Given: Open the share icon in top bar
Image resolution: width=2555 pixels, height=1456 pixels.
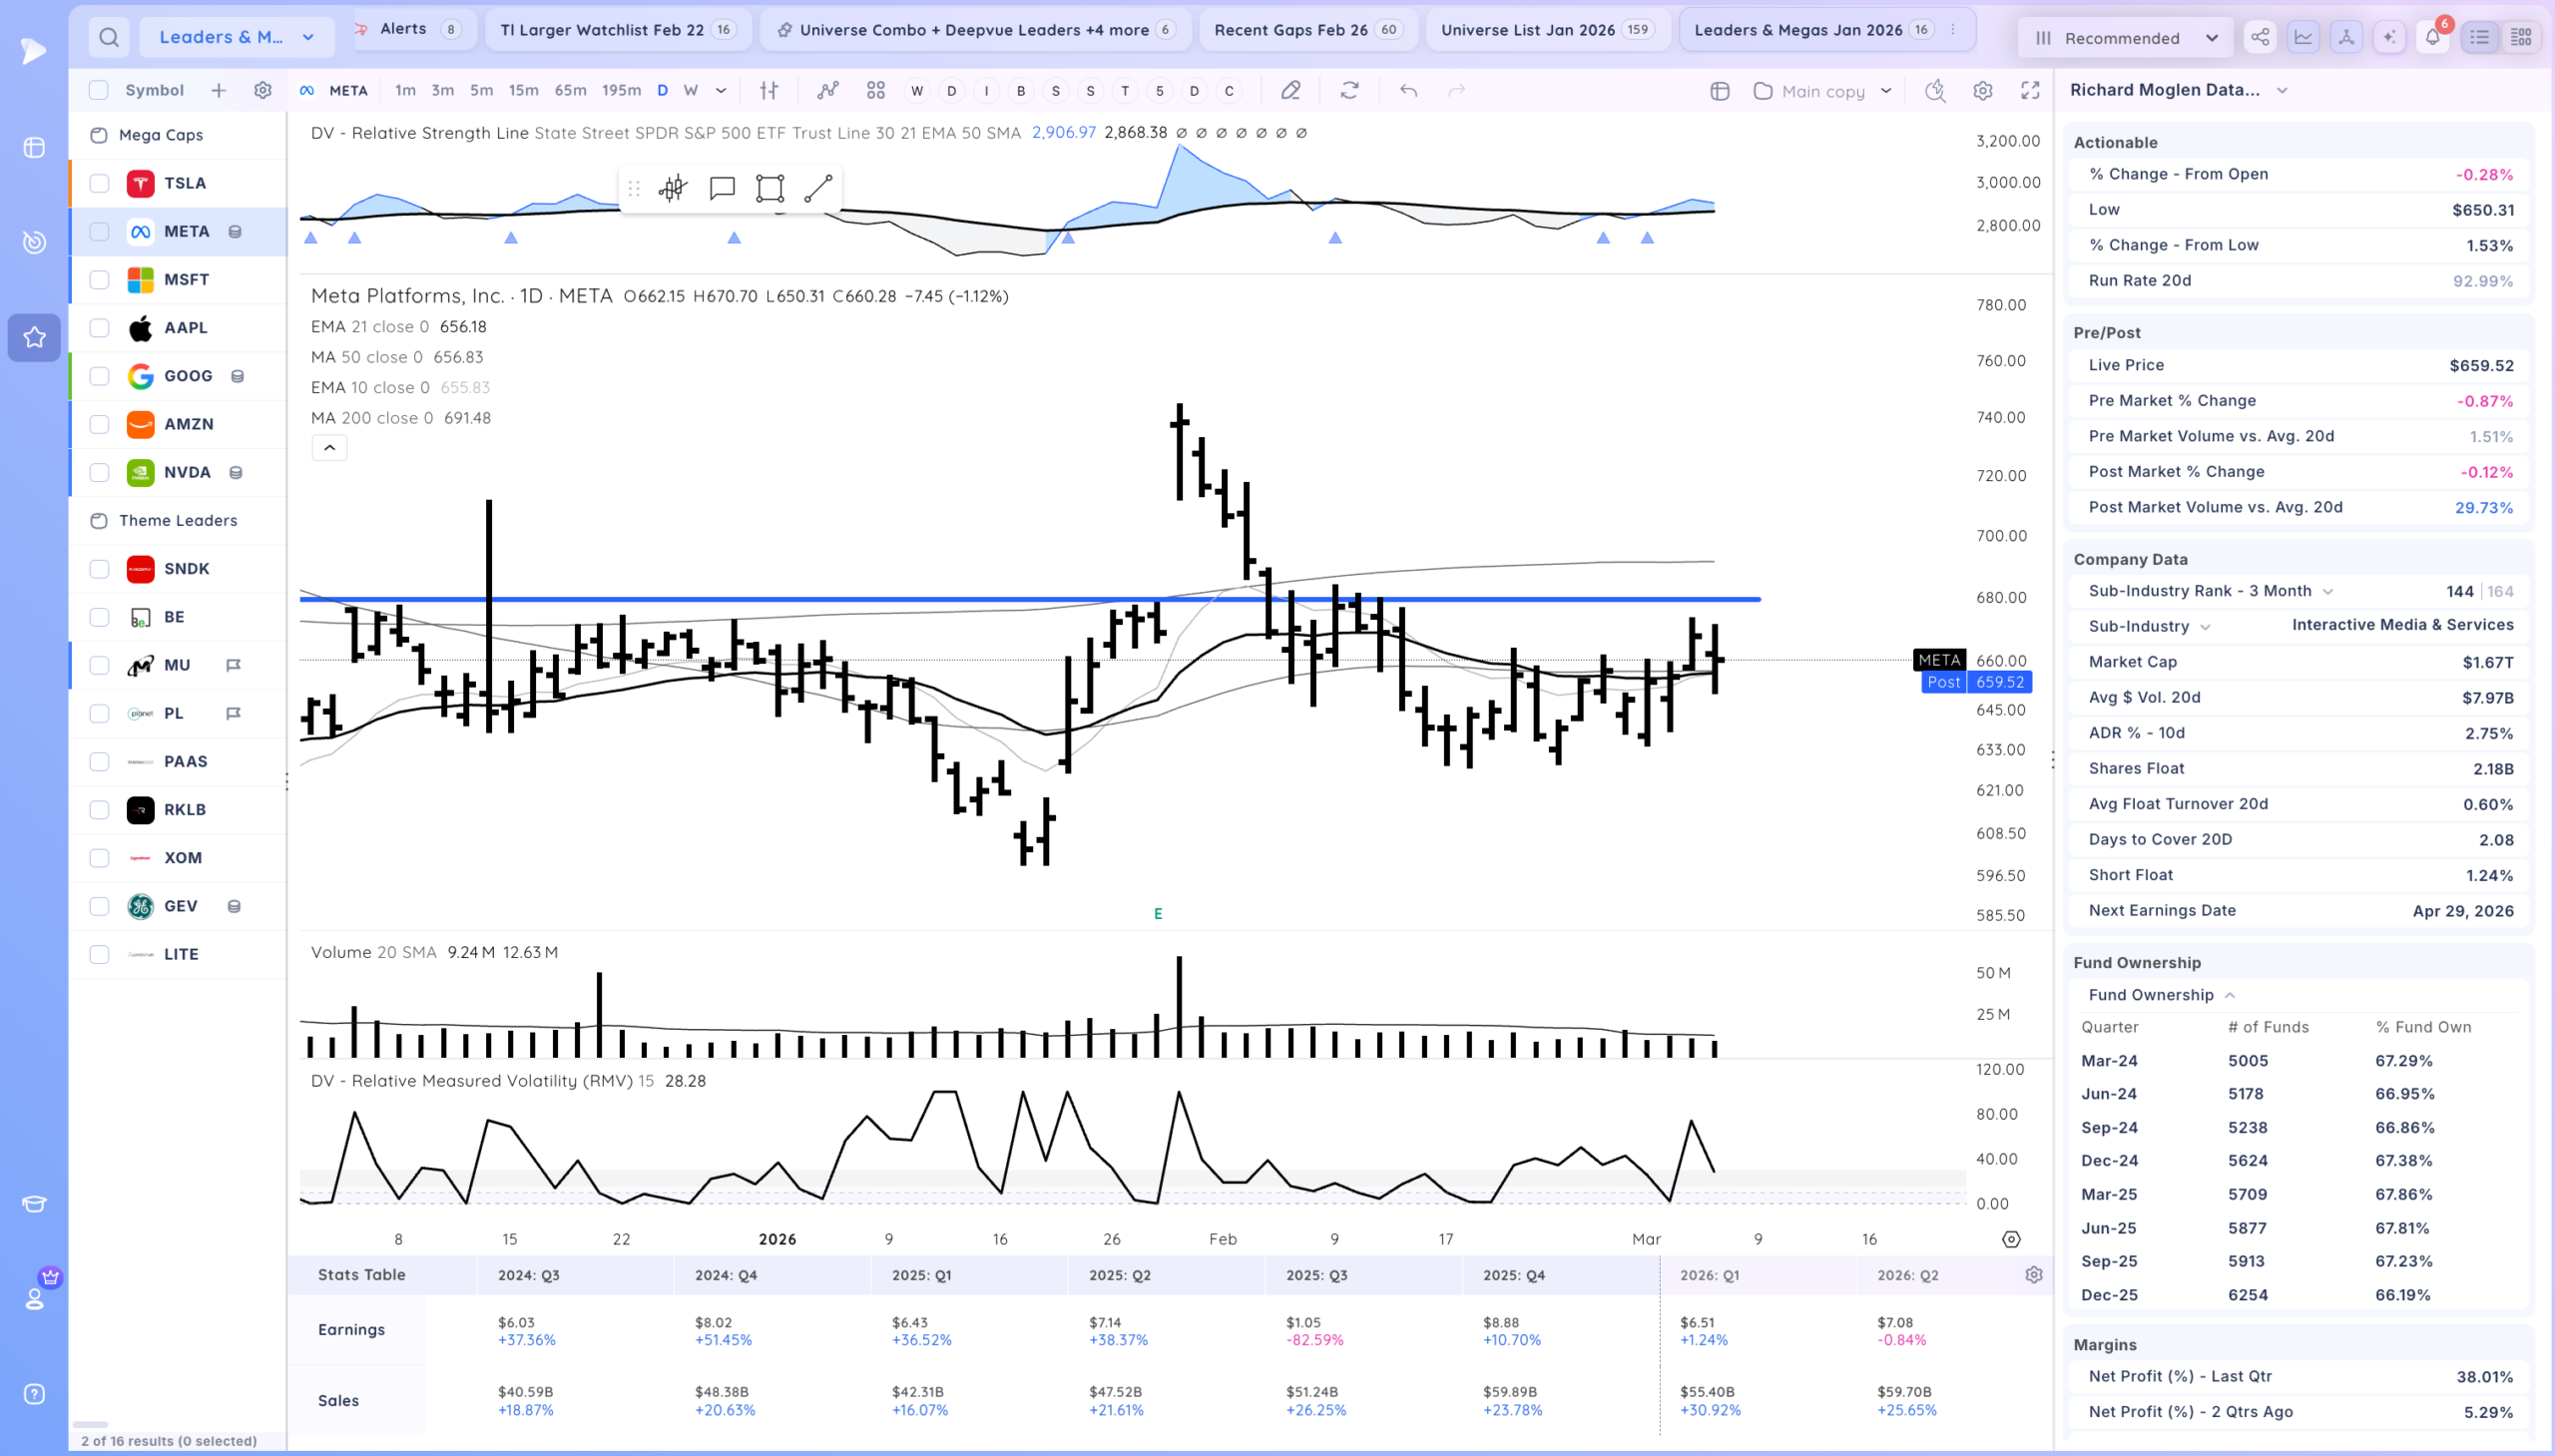Looking at the screenshot, I should point(2260,37).
